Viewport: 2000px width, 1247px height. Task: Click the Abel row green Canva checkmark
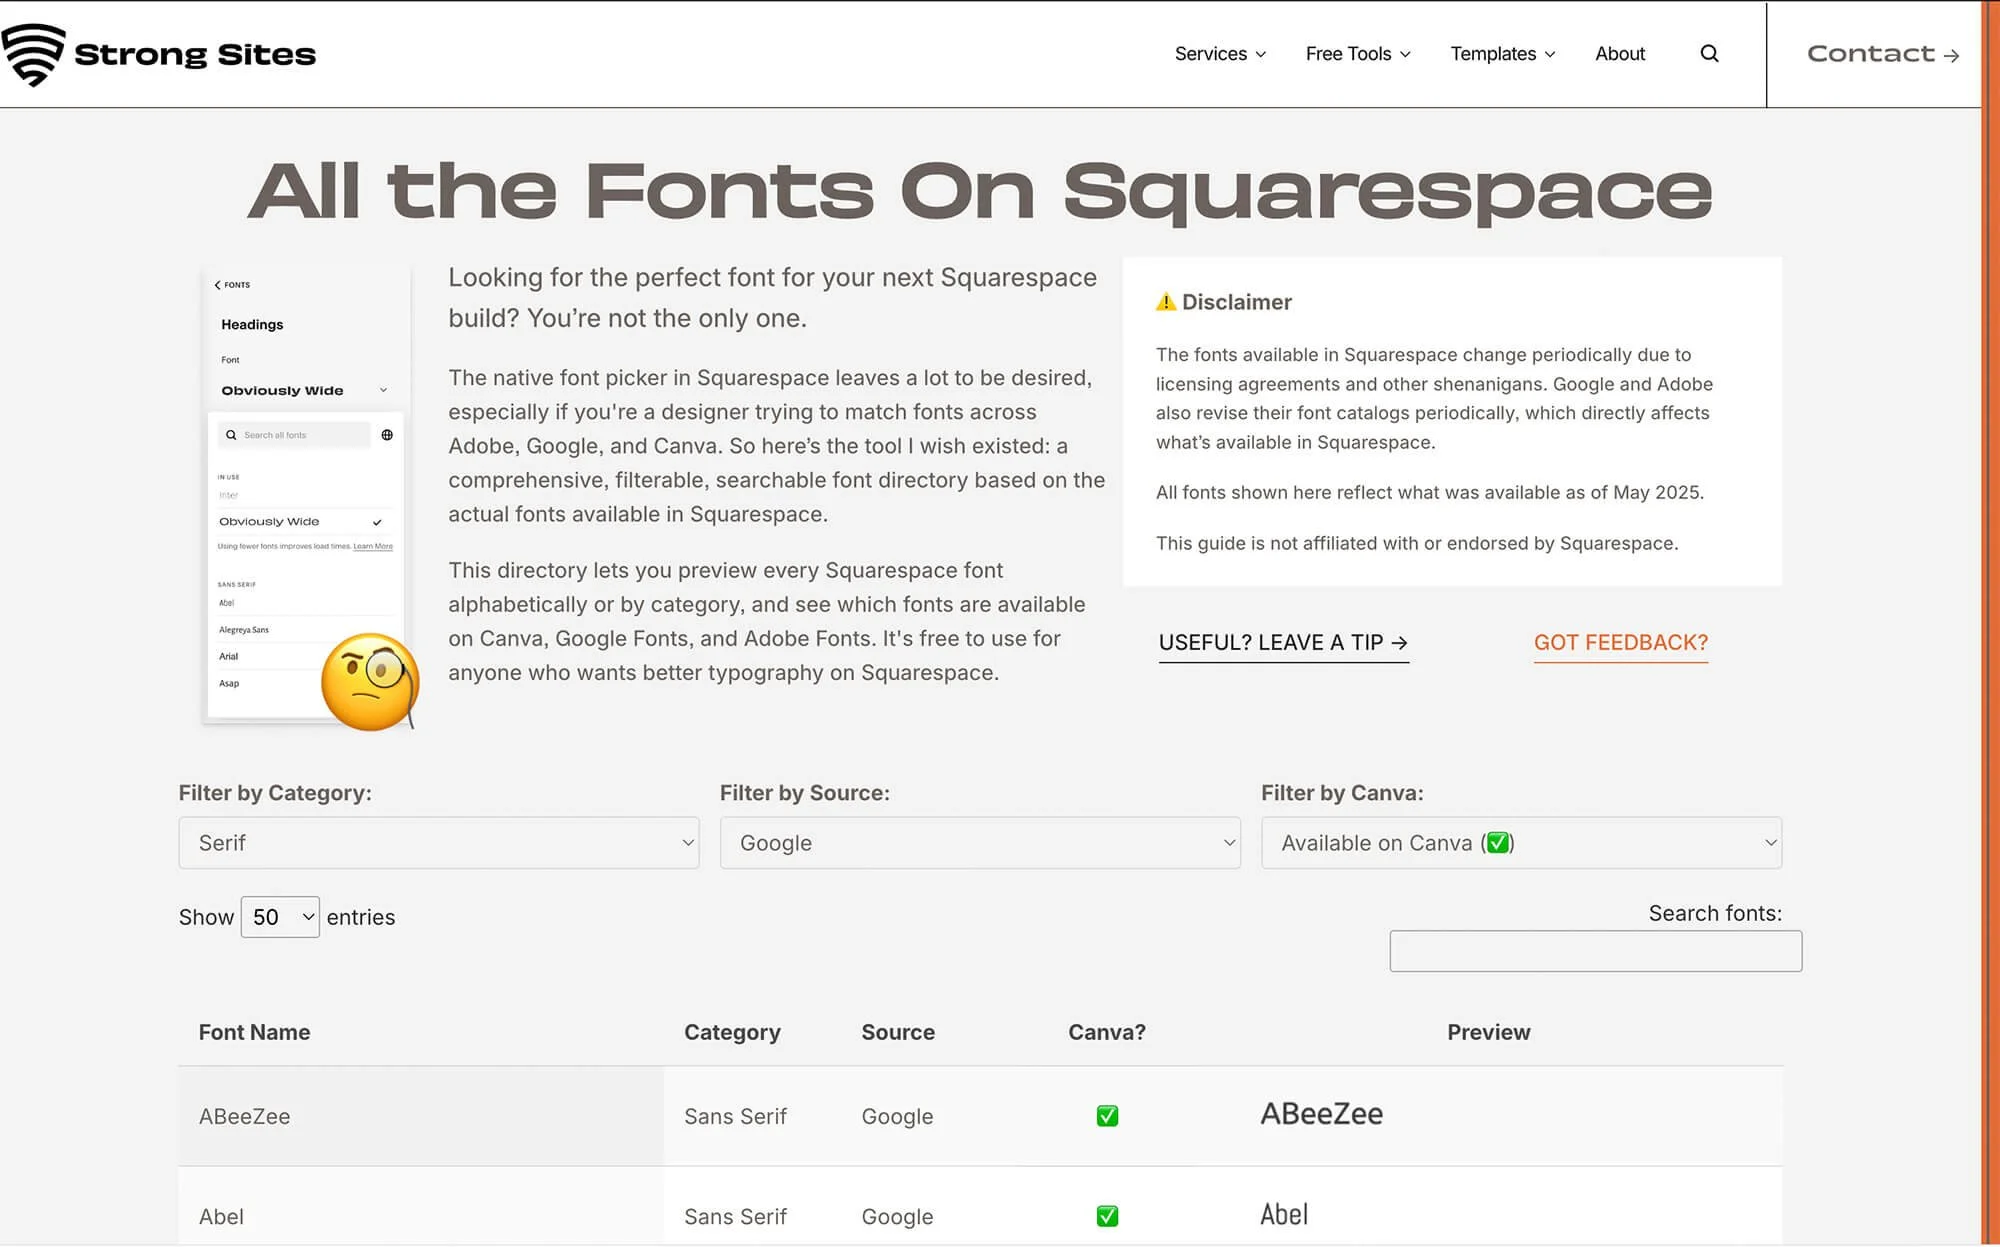[x=1107, y=1216]
